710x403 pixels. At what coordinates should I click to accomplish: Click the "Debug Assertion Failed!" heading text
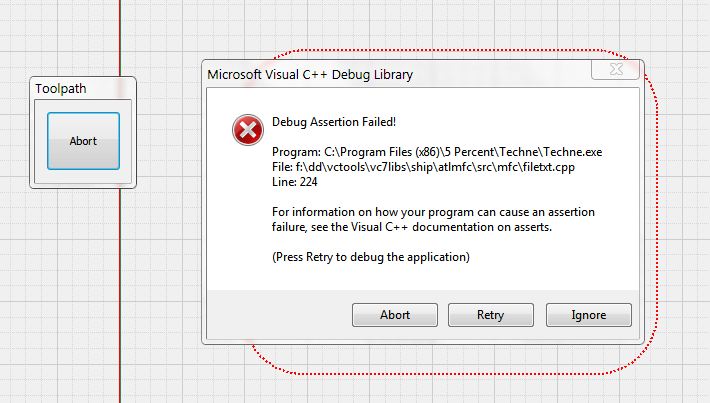[334, 122]
